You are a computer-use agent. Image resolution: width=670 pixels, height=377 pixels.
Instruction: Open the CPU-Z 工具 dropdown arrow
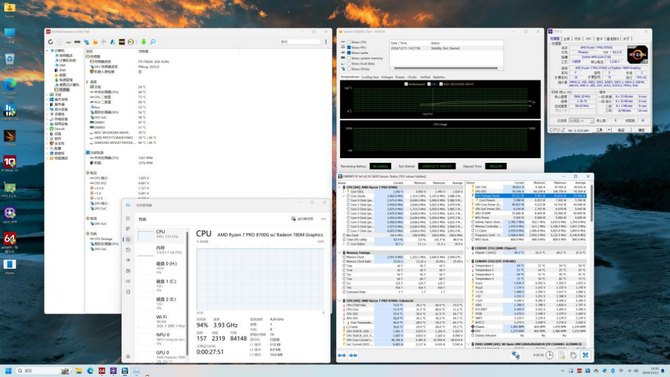point(609,130)
